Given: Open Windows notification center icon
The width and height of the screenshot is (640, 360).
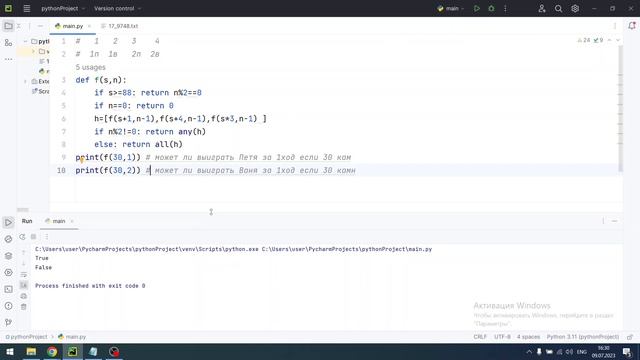Looking at the screenshot, I should [627, 352].
